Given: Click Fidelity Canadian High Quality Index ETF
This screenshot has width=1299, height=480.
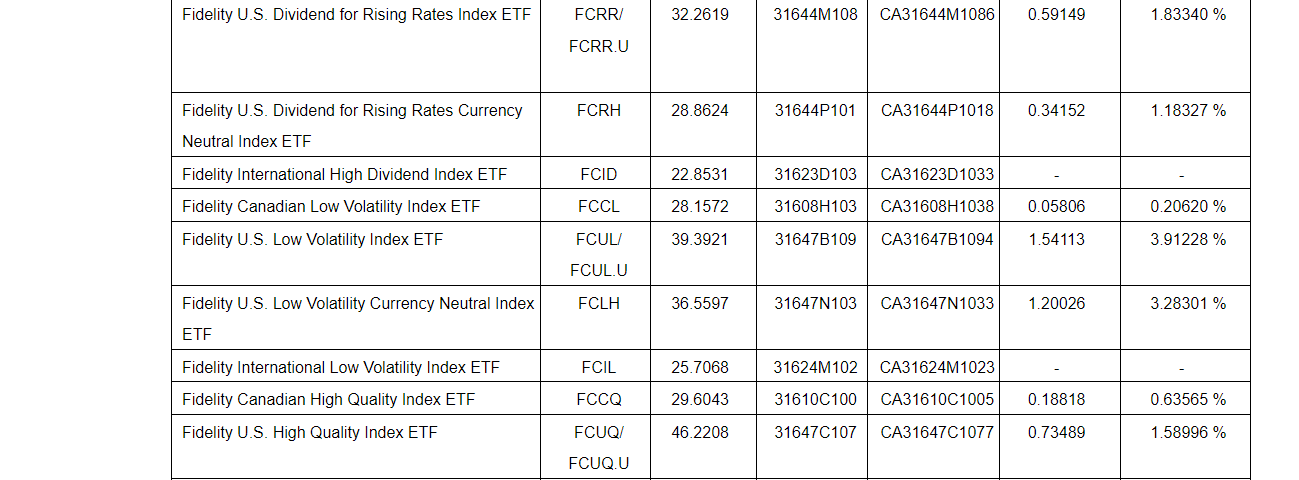Looking at the screenshot, I should point(328,400).
